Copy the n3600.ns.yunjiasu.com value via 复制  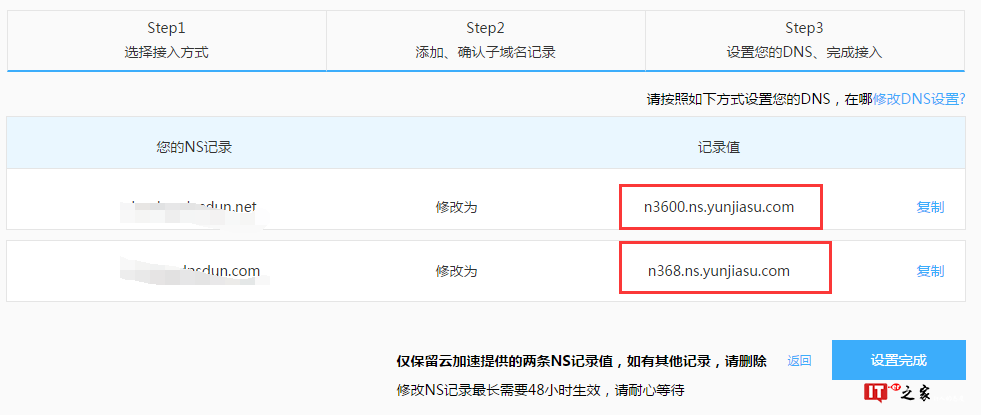tap(930, 207)
